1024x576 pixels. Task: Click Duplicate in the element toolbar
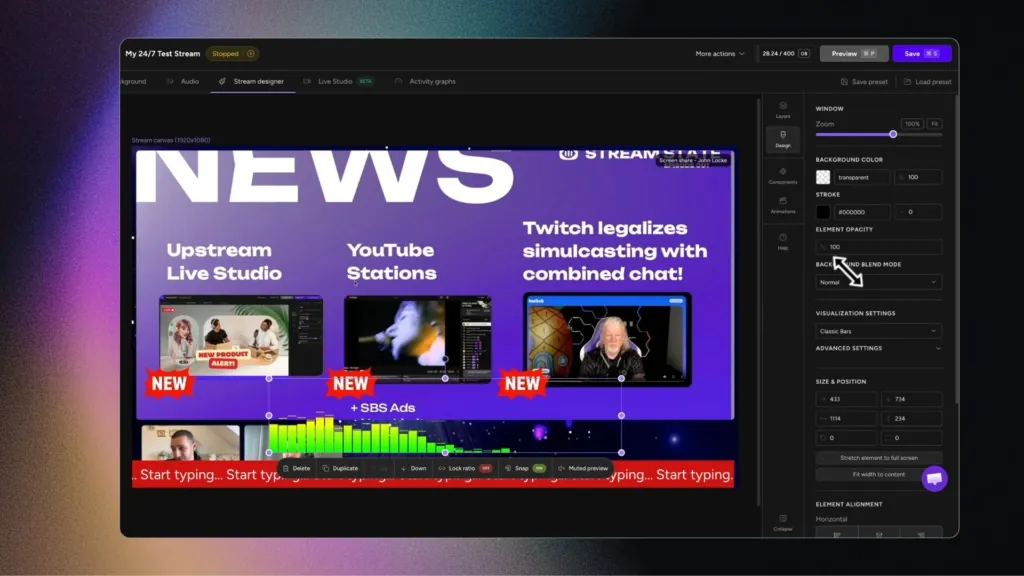[x=340, y=468]
